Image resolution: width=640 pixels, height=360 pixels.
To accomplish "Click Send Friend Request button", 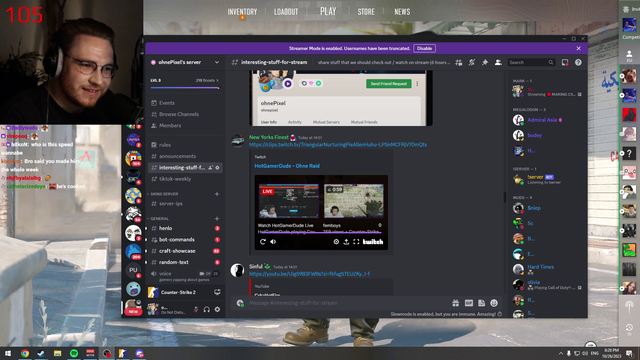I will pos(389,84).
